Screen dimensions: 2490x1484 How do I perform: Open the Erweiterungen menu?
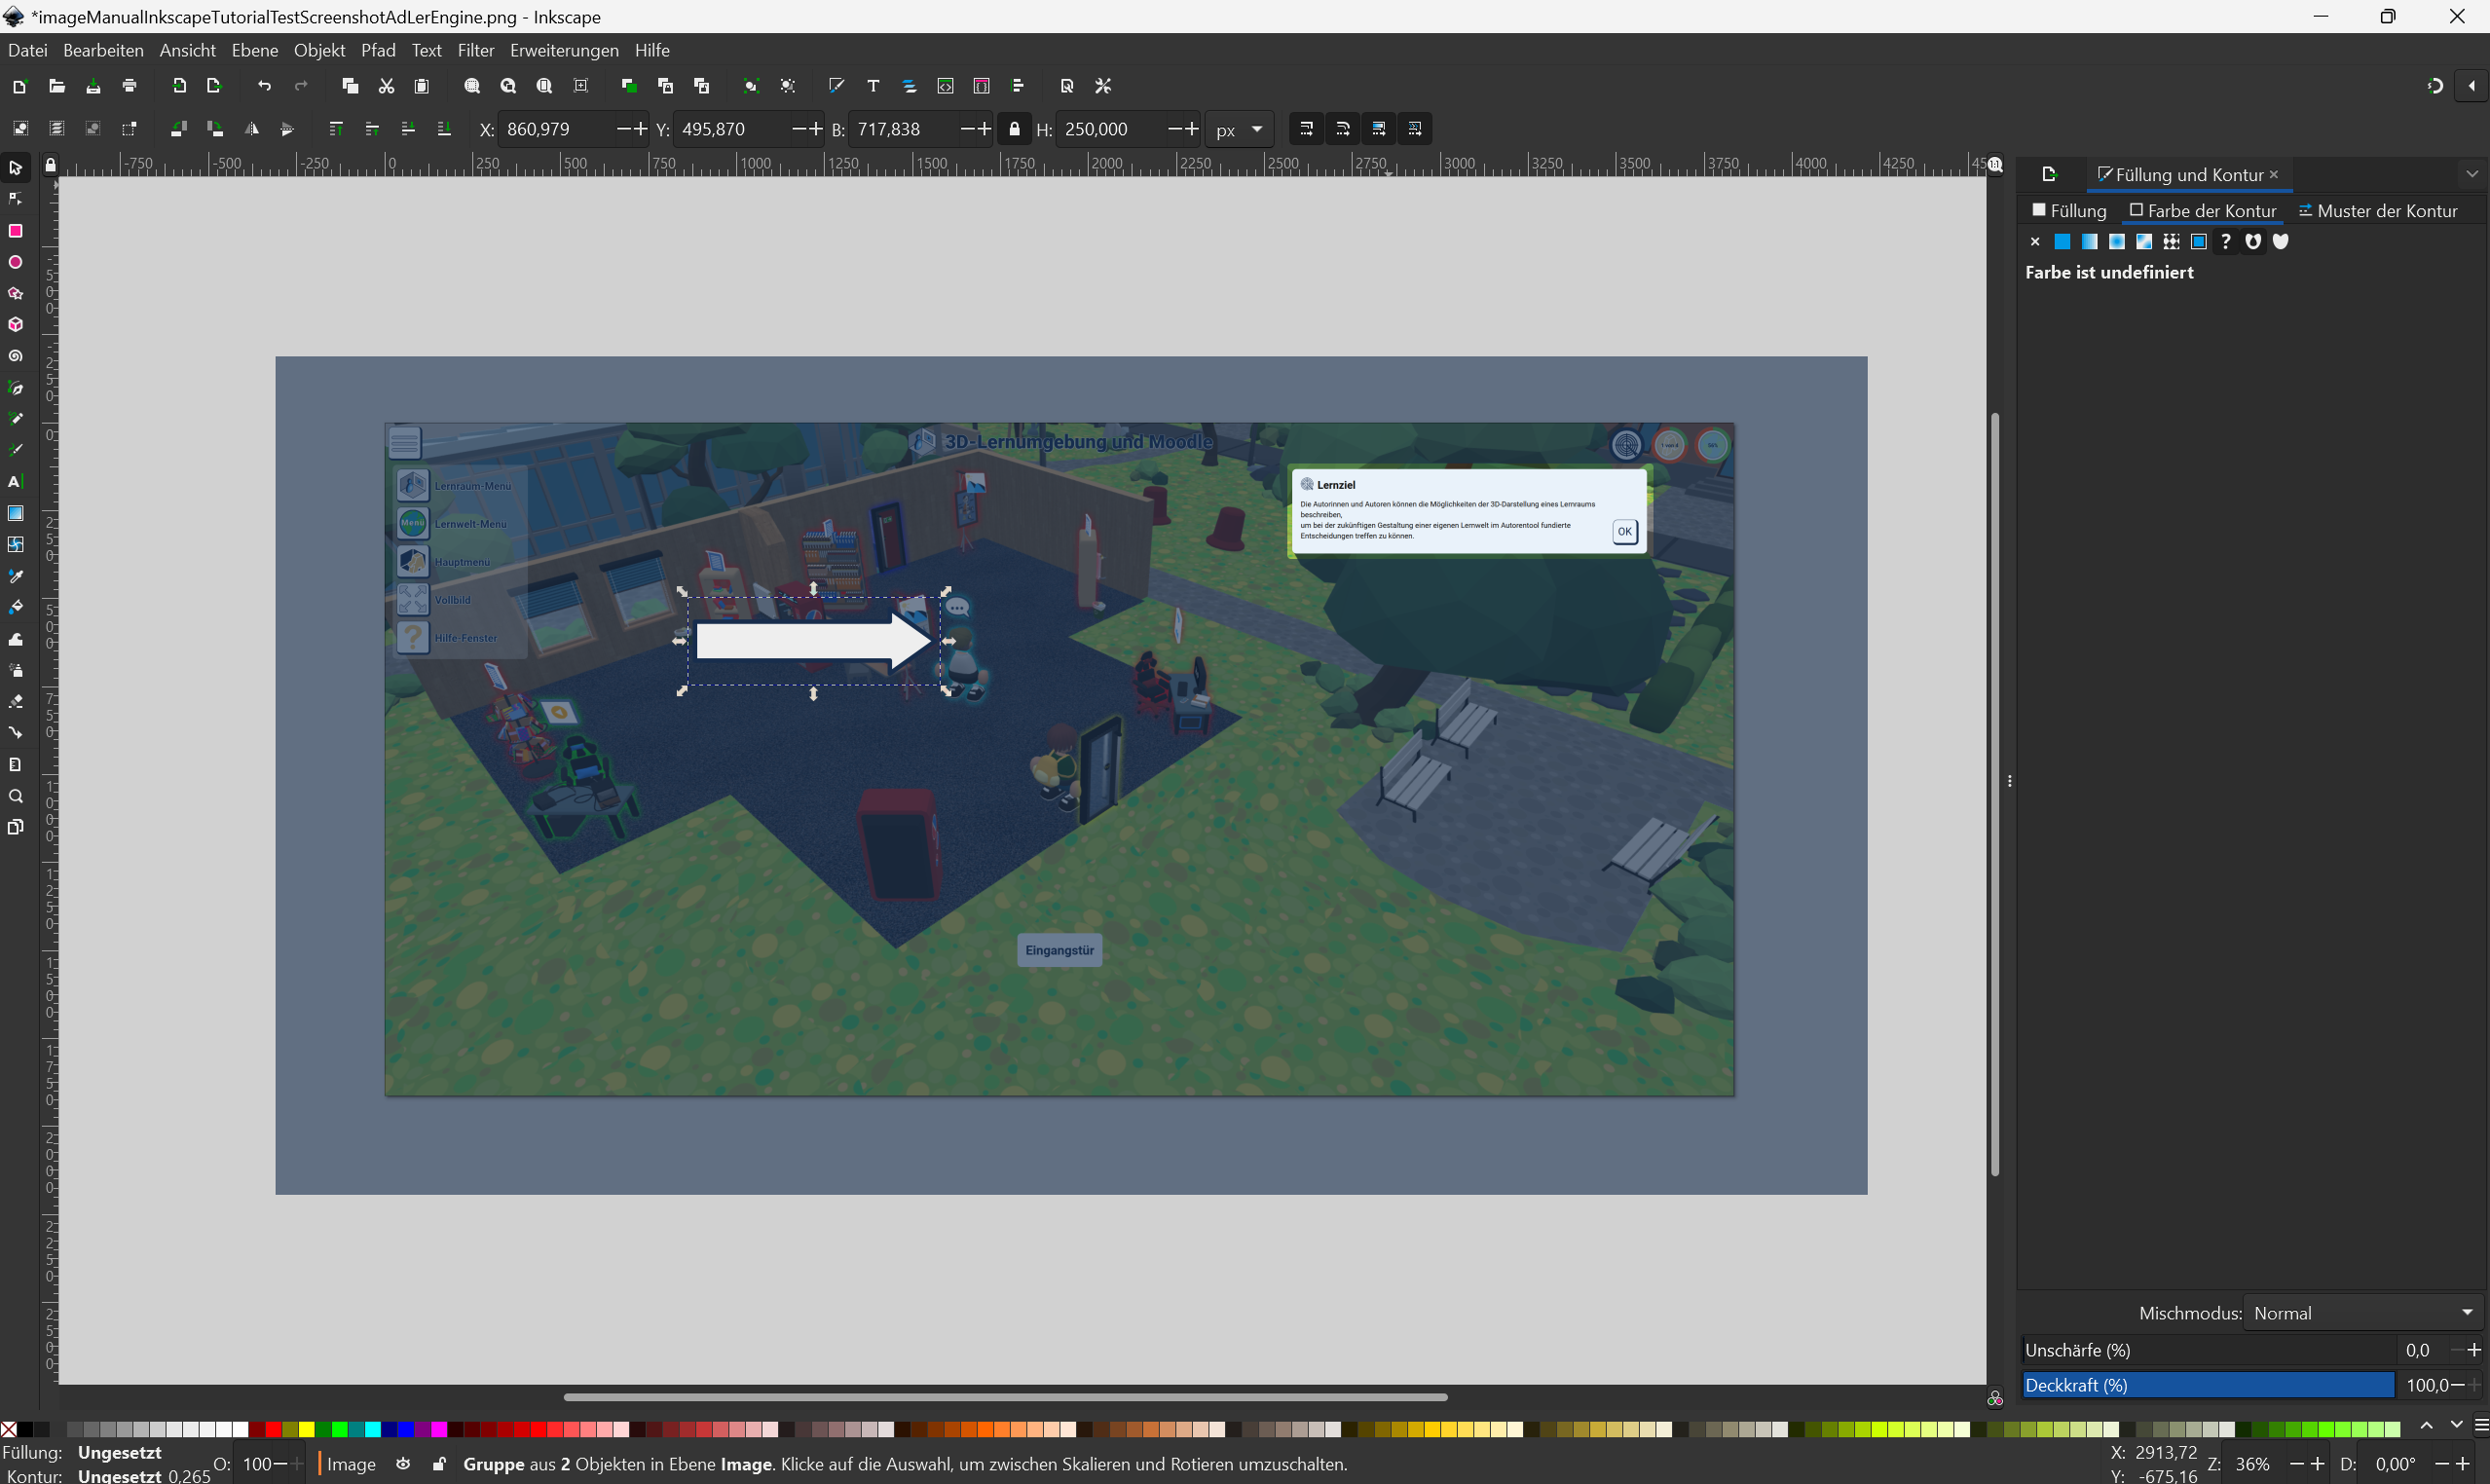click(564, 50)
